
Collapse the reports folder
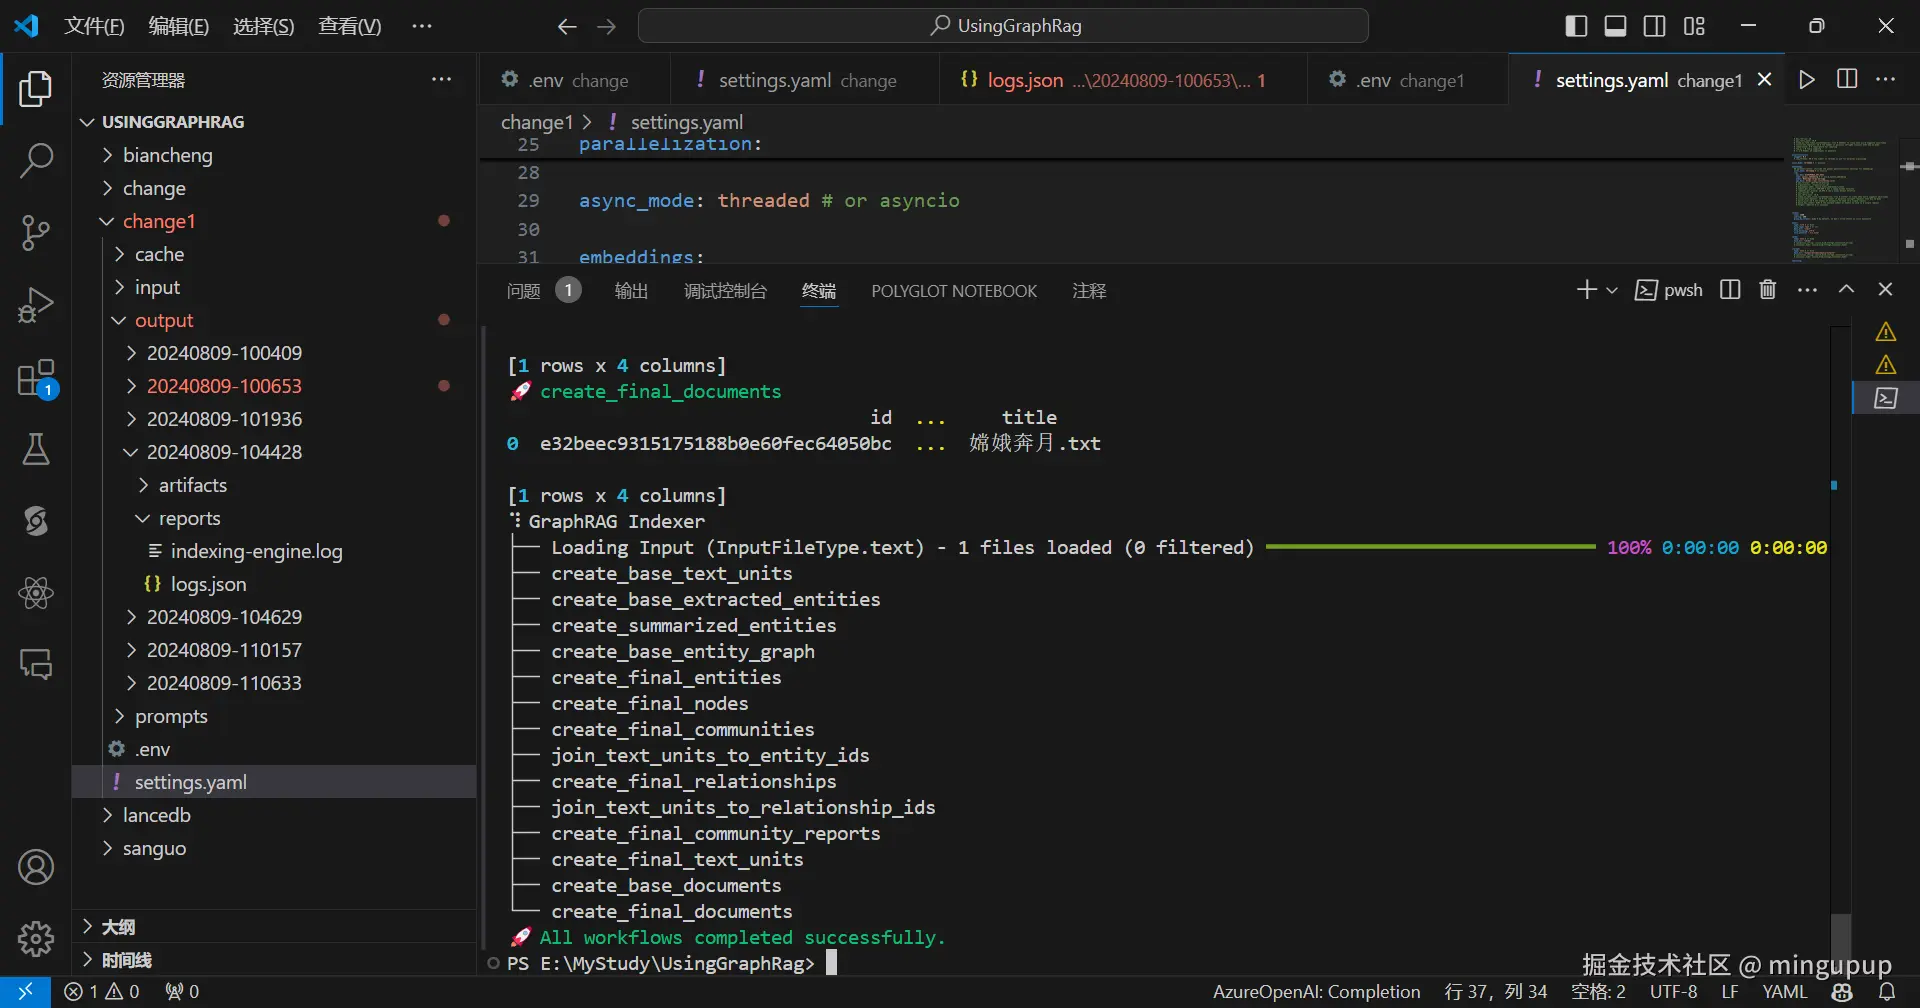click(x=189, y=518)
